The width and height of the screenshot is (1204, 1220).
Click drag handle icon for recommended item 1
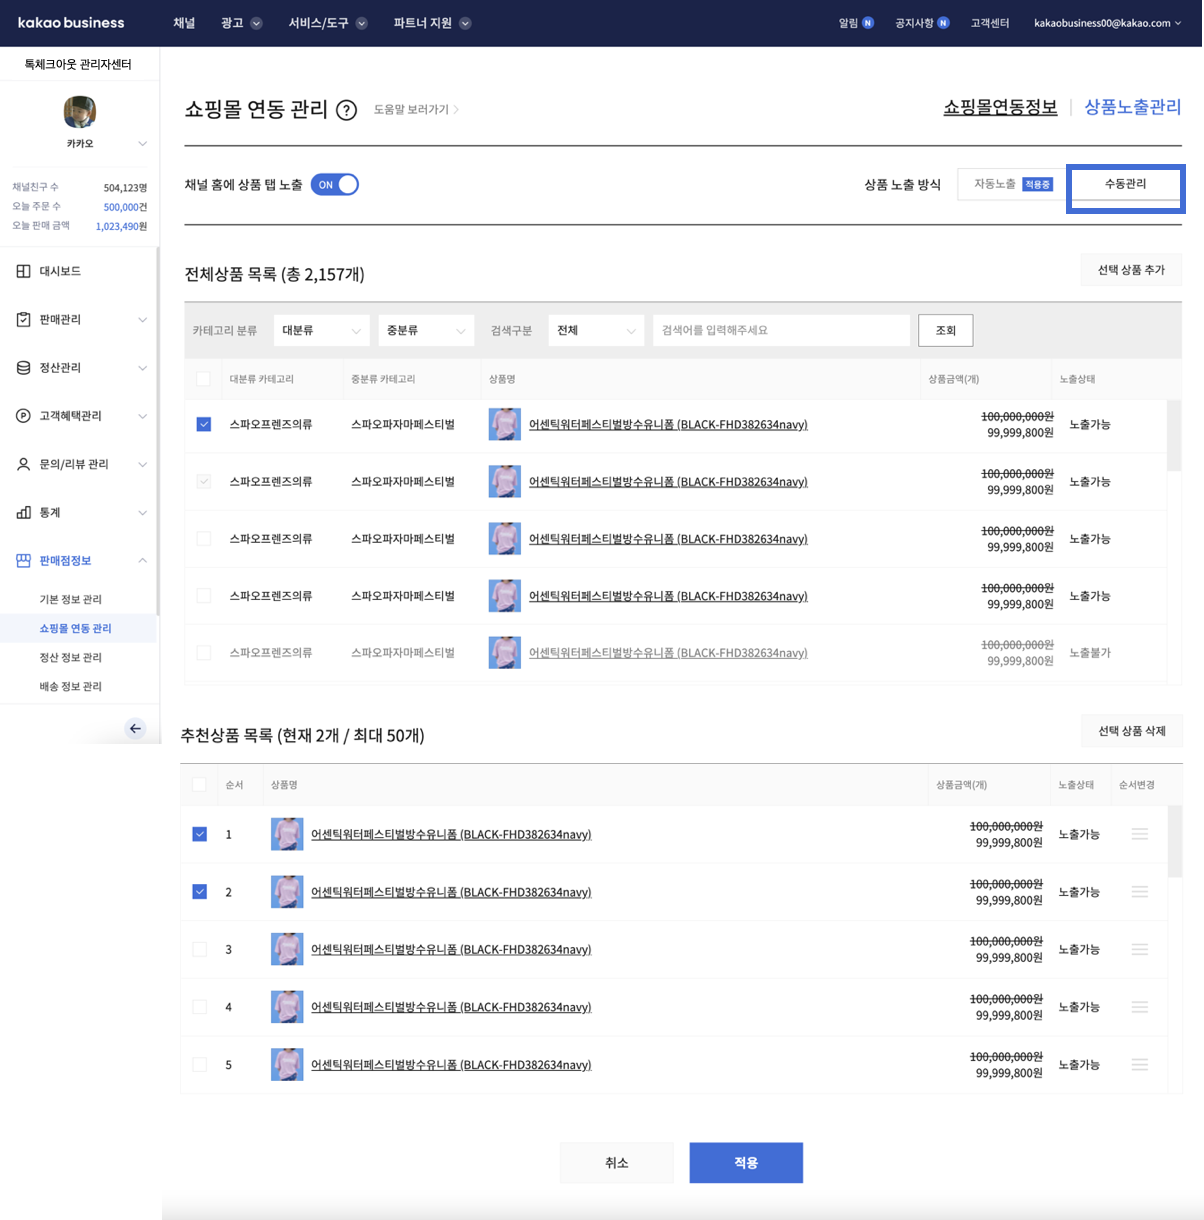pyautogui.click(x=1139, y=834)
